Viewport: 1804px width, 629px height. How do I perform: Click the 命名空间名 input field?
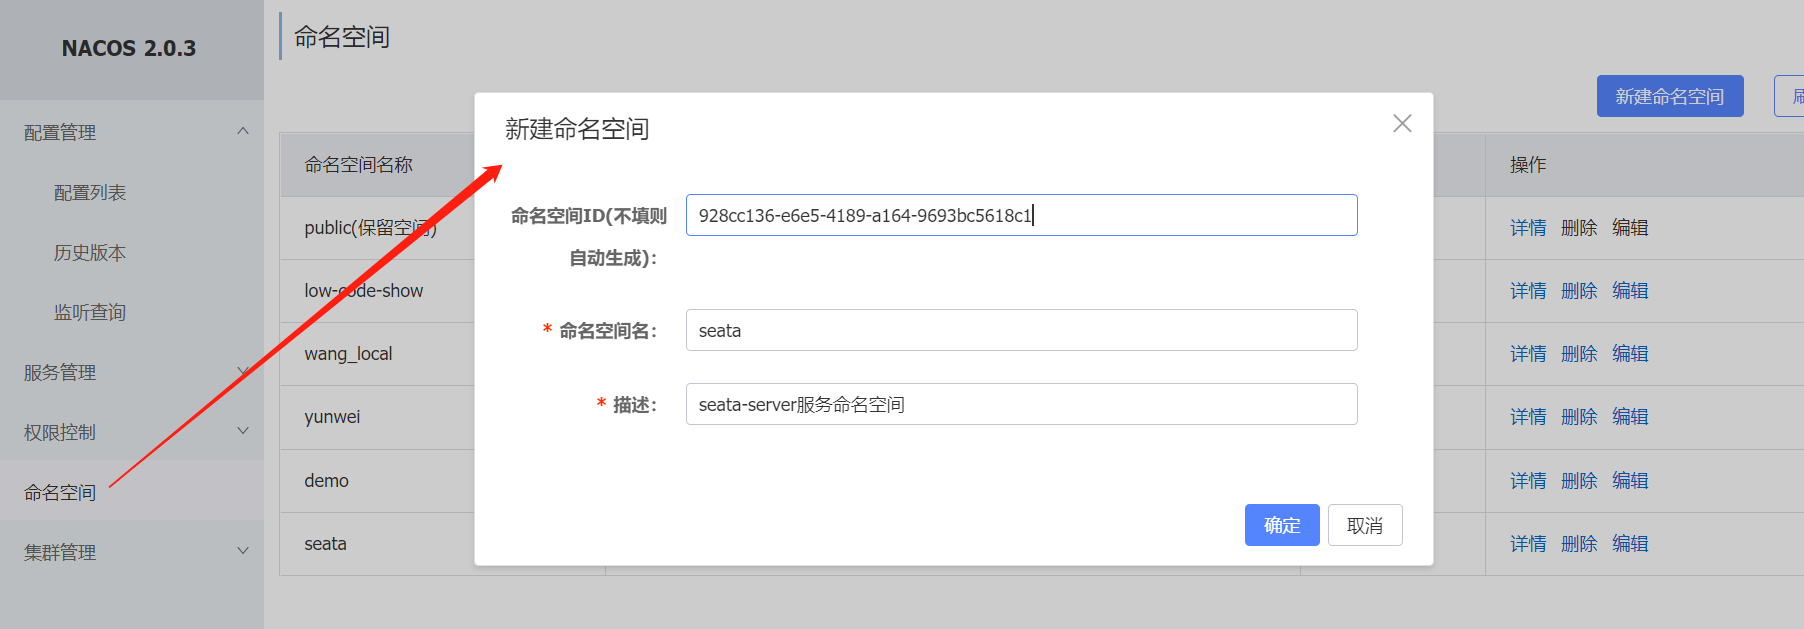(x=1020, y=330)
